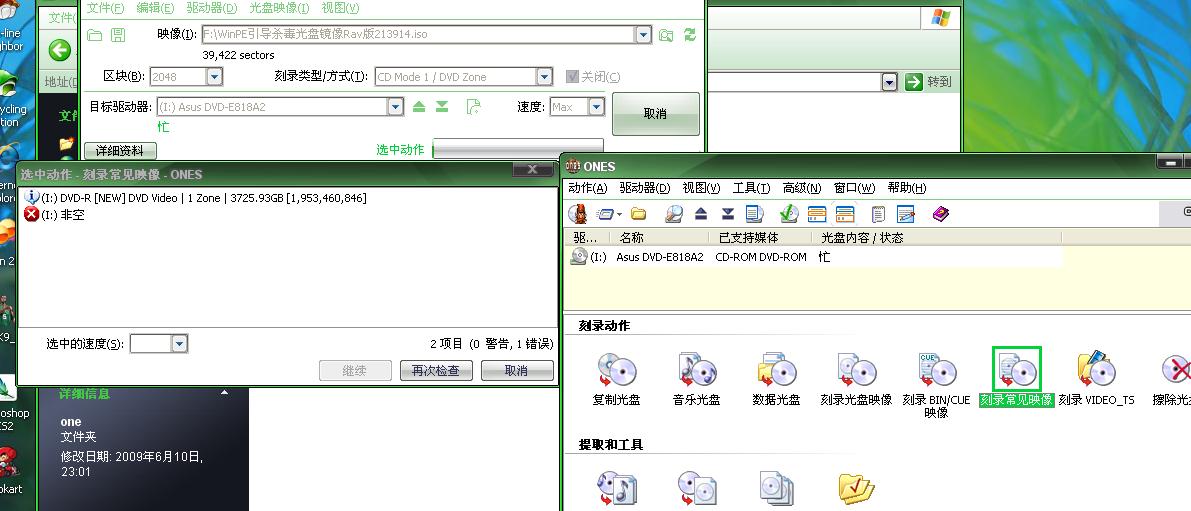Collapse the 详细信息 panel chevron
Screen dimensions: 1191x511
point(224,393)
